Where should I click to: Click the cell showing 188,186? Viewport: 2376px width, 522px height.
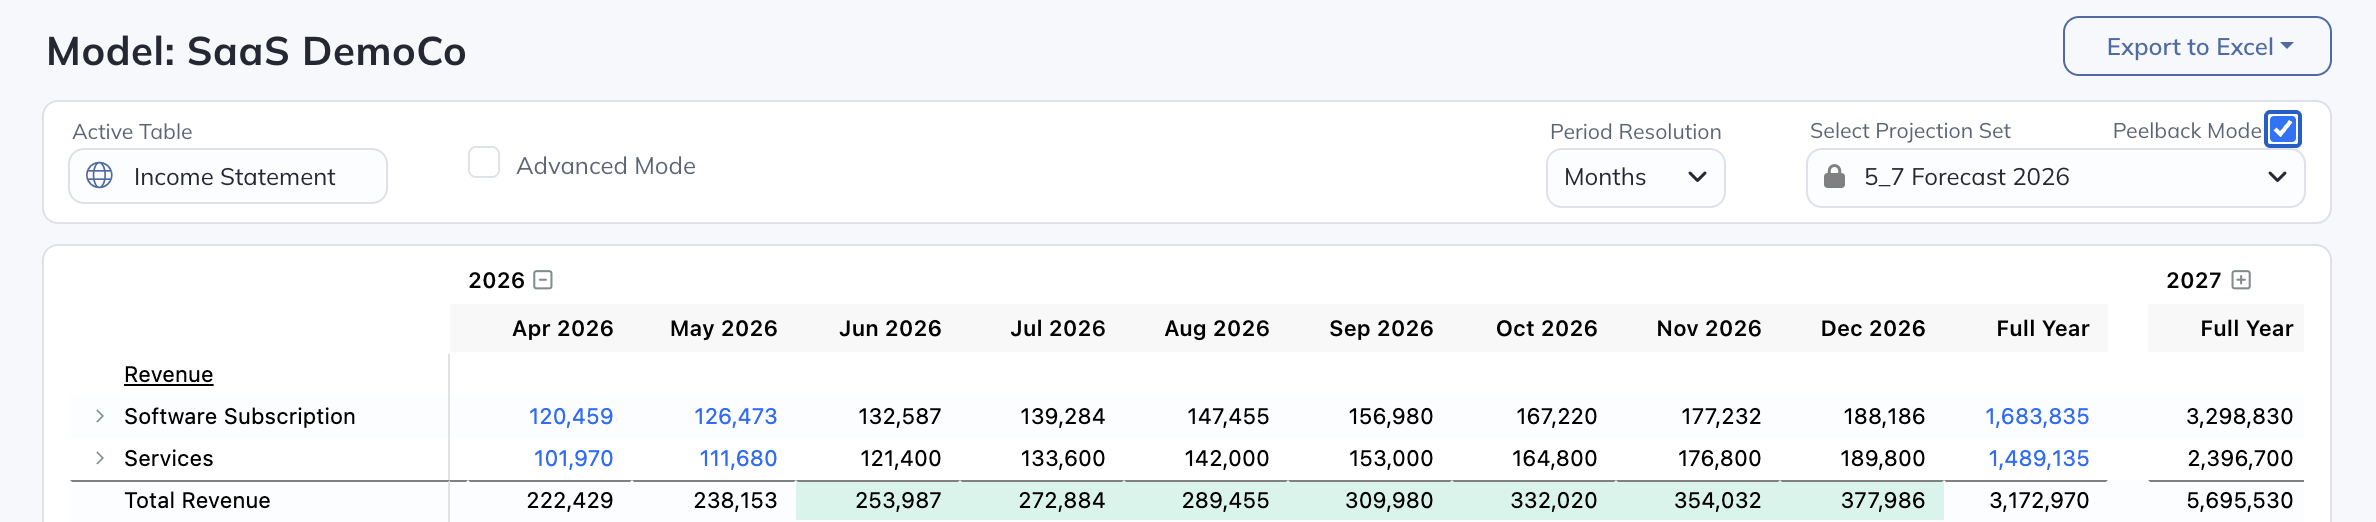[x=1884, y=416]
